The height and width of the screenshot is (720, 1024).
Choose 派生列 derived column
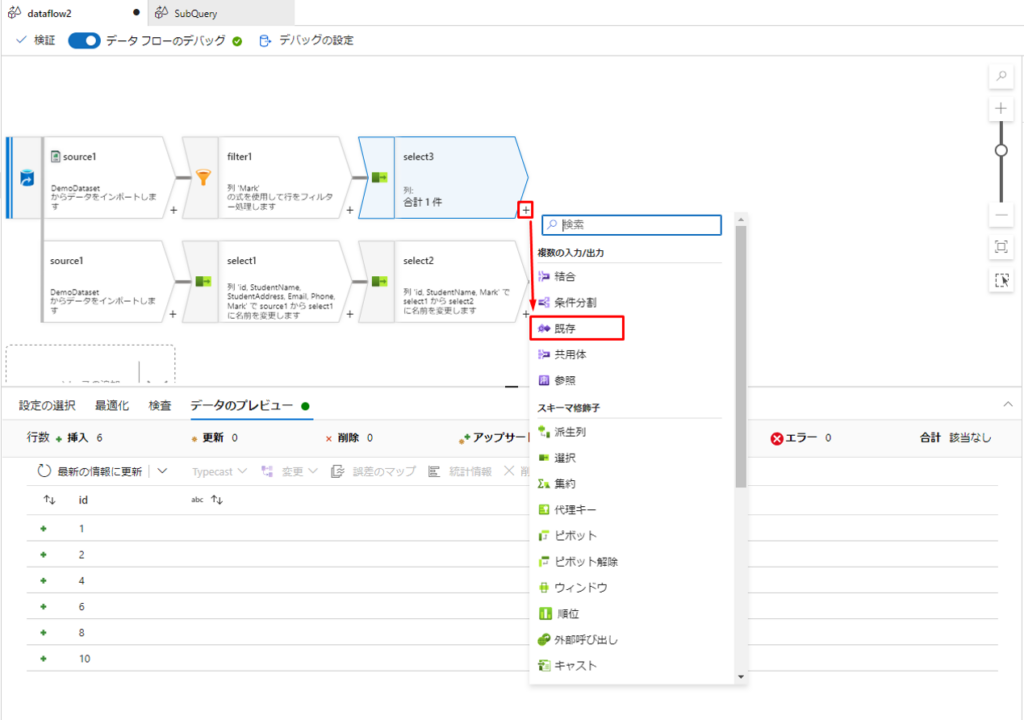pyautogui.click(x=562, y=432)
